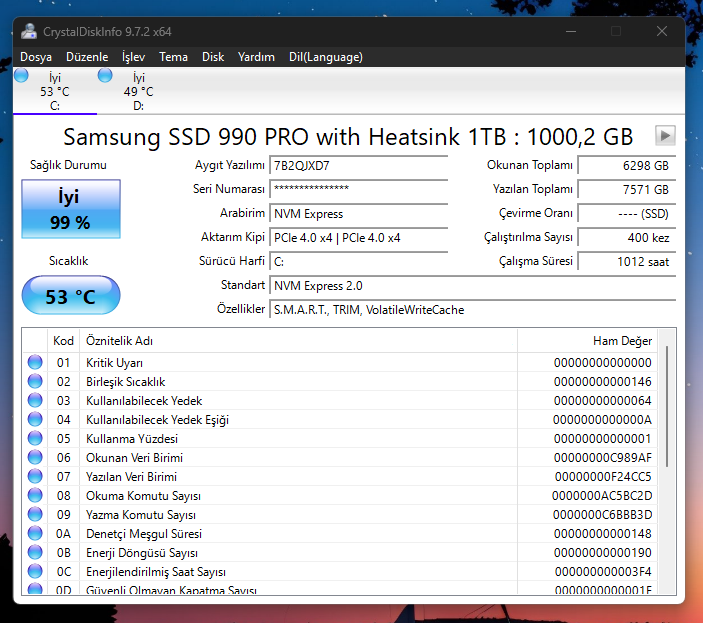Open the Tema menu
The height and width of the screenshot is (623, 703).
coord(174,57)
